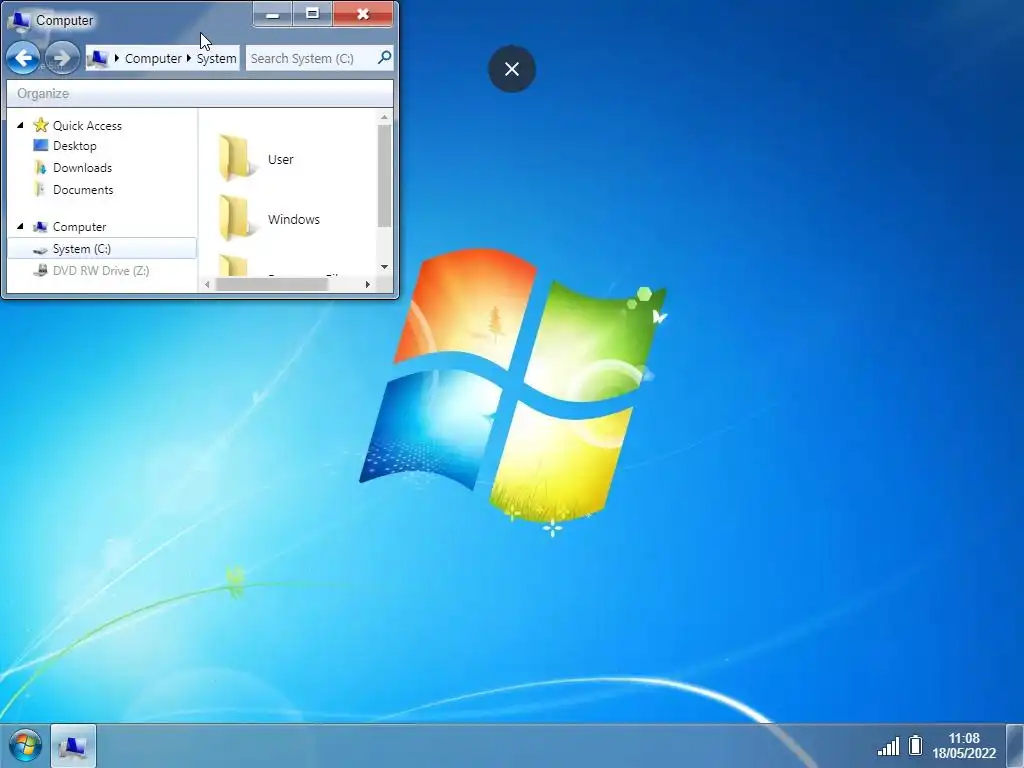This screenshot has width=1024, height=768.
Task: Expand the arrow before System in breadcrumb
Action: point(189,58)
